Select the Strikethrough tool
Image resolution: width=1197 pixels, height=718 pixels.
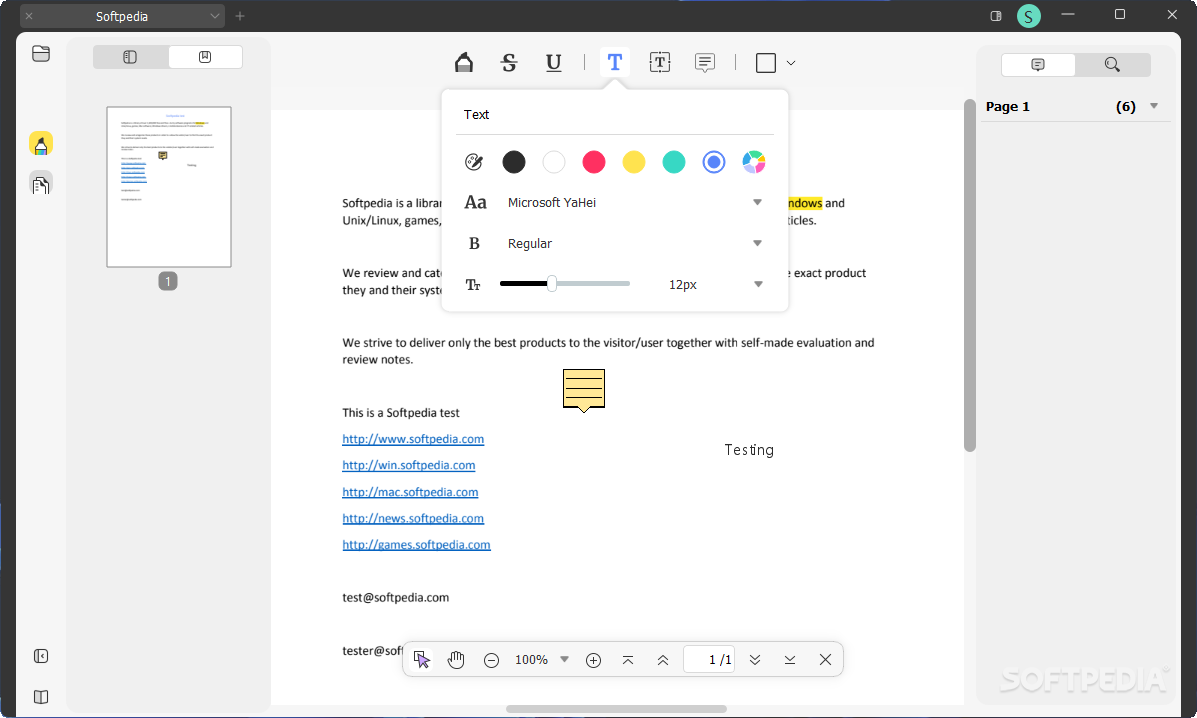[x=508, y=63]
